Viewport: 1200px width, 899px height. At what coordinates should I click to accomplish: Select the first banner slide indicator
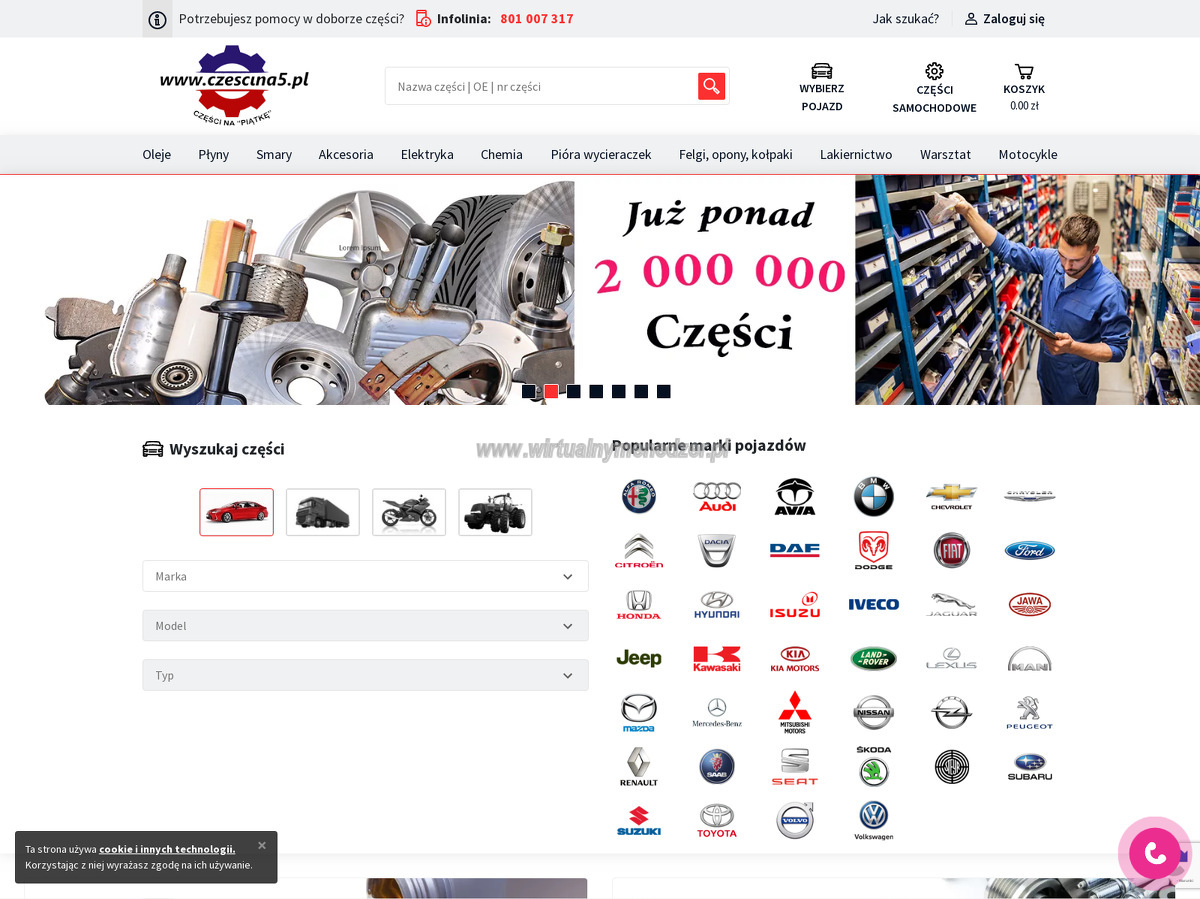pos(529,391)
